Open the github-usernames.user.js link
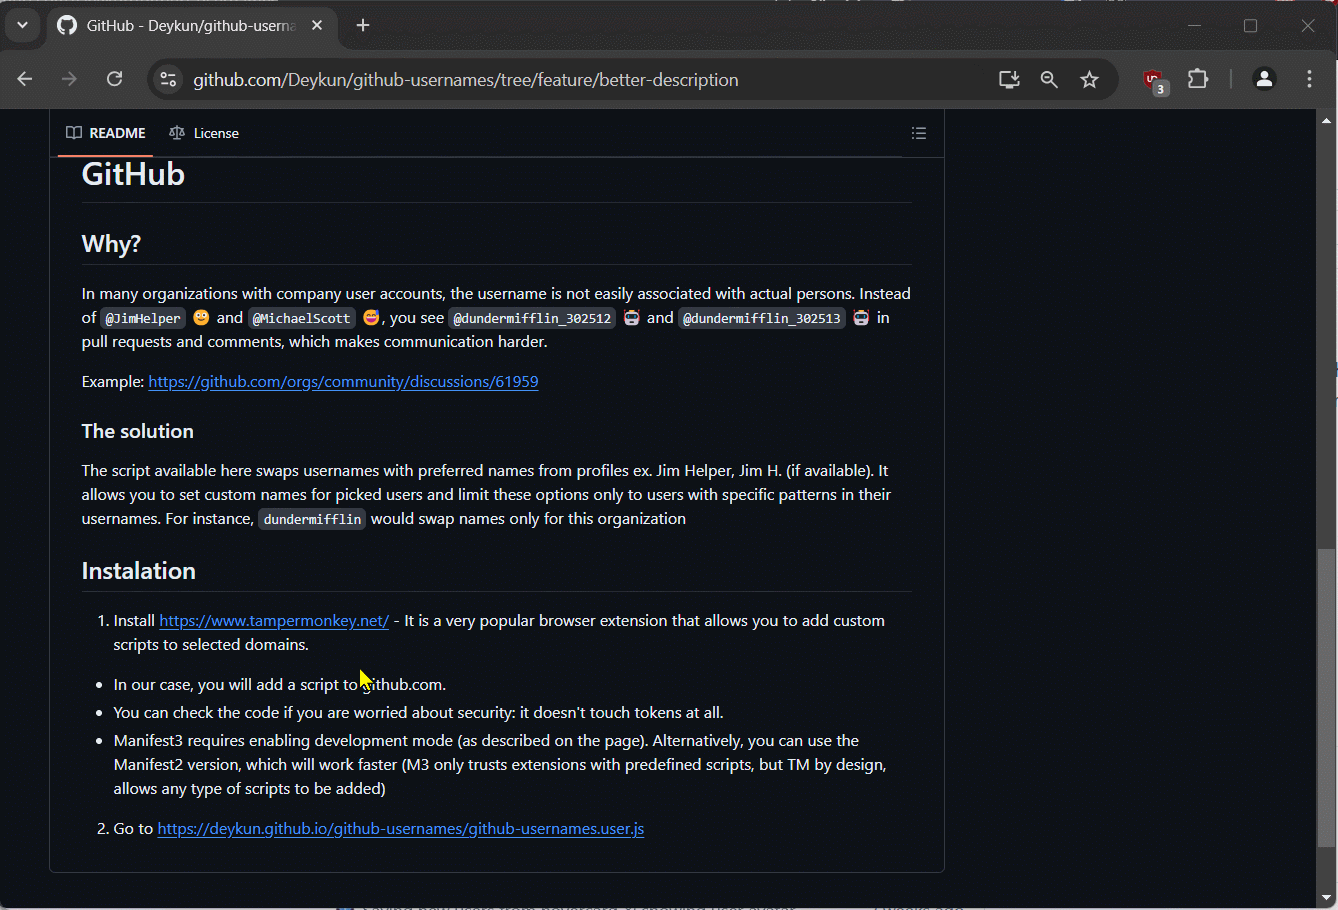This screenshot has width=1338, height=910. 400,829
